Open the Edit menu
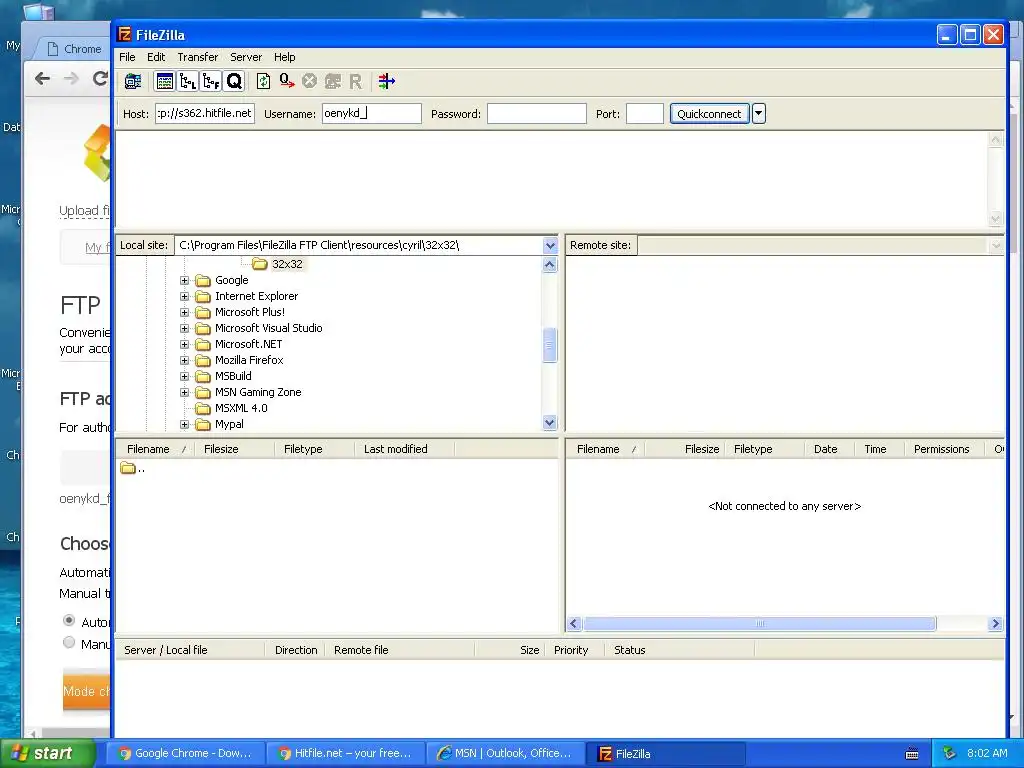Screen dimensions: 1024x768 pyautogui.click(x=156, y=57)
